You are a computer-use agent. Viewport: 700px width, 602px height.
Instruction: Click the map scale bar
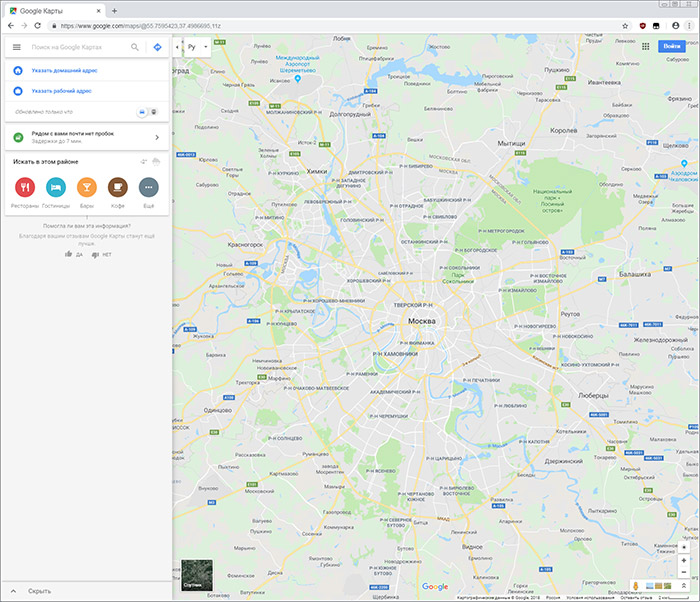(672, 597)
